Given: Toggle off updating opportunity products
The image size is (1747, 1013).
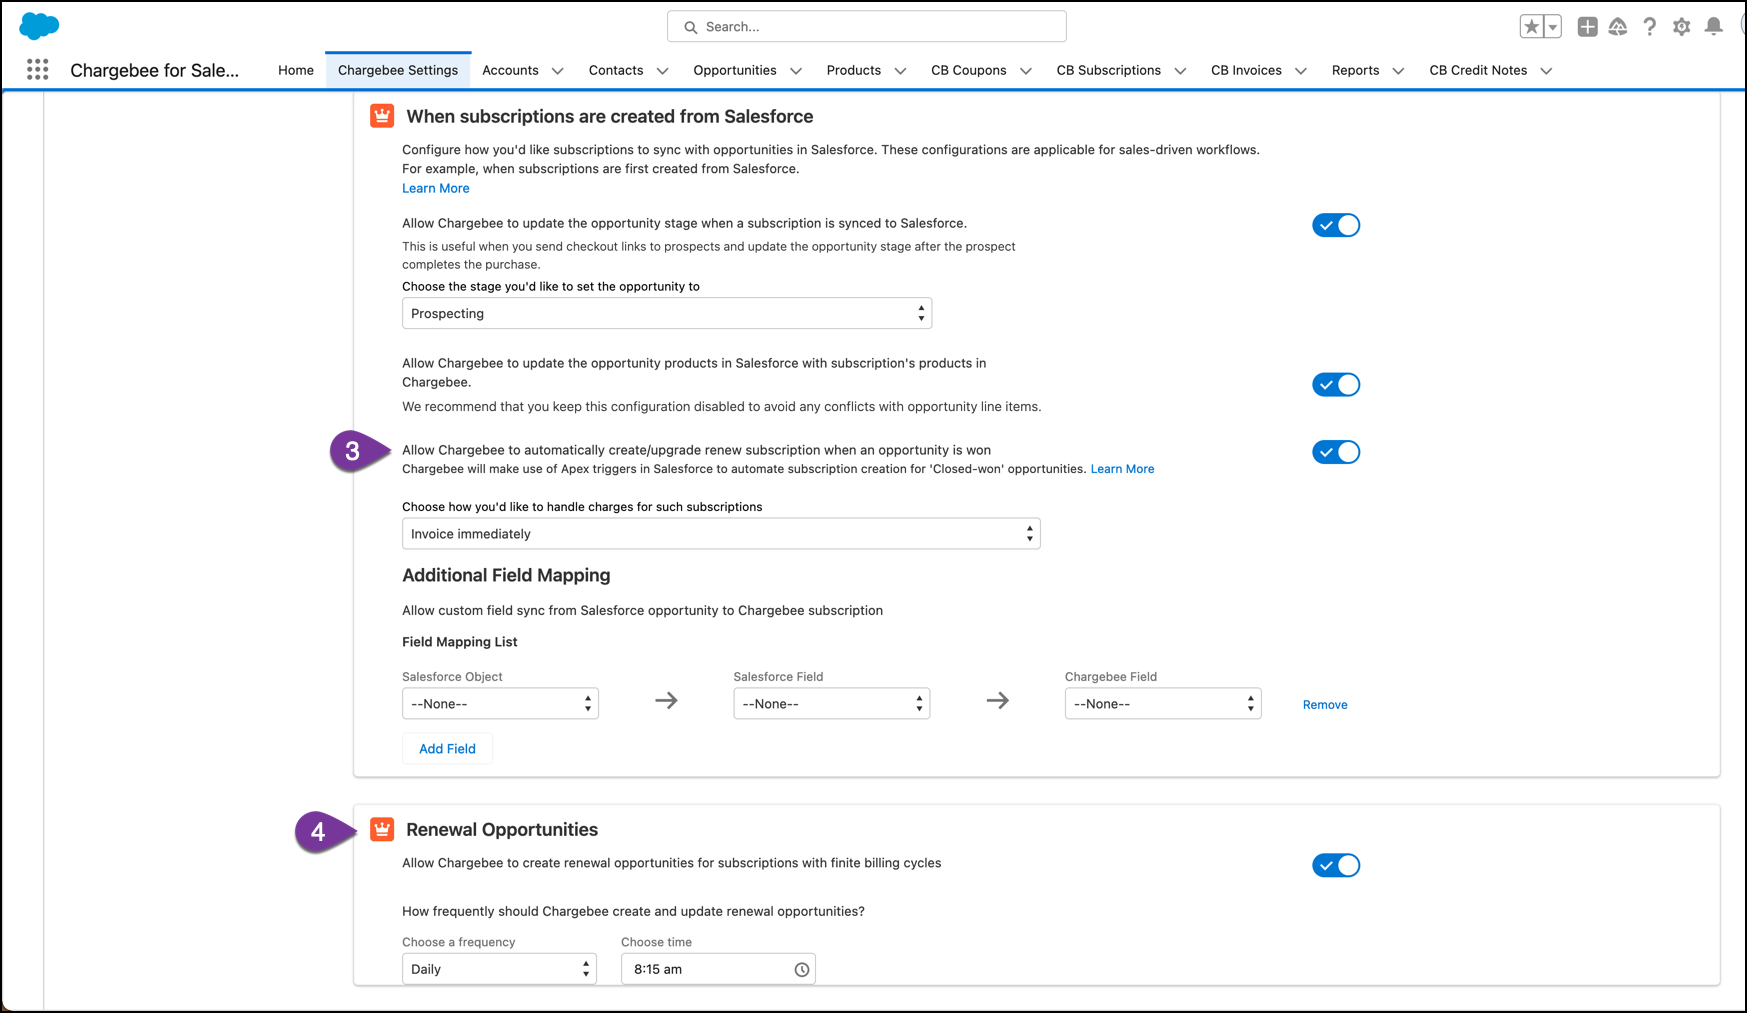Looking at the screenshot, I should (x=1335, y=385).
